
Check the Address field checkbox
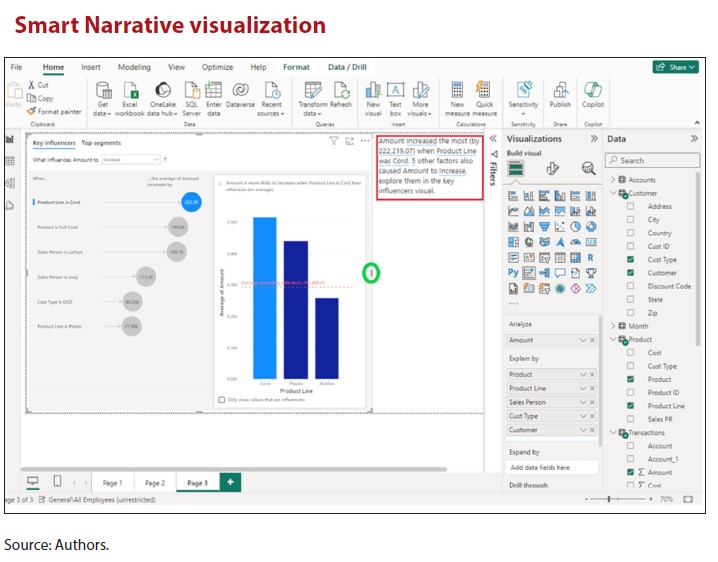point(630,206)
